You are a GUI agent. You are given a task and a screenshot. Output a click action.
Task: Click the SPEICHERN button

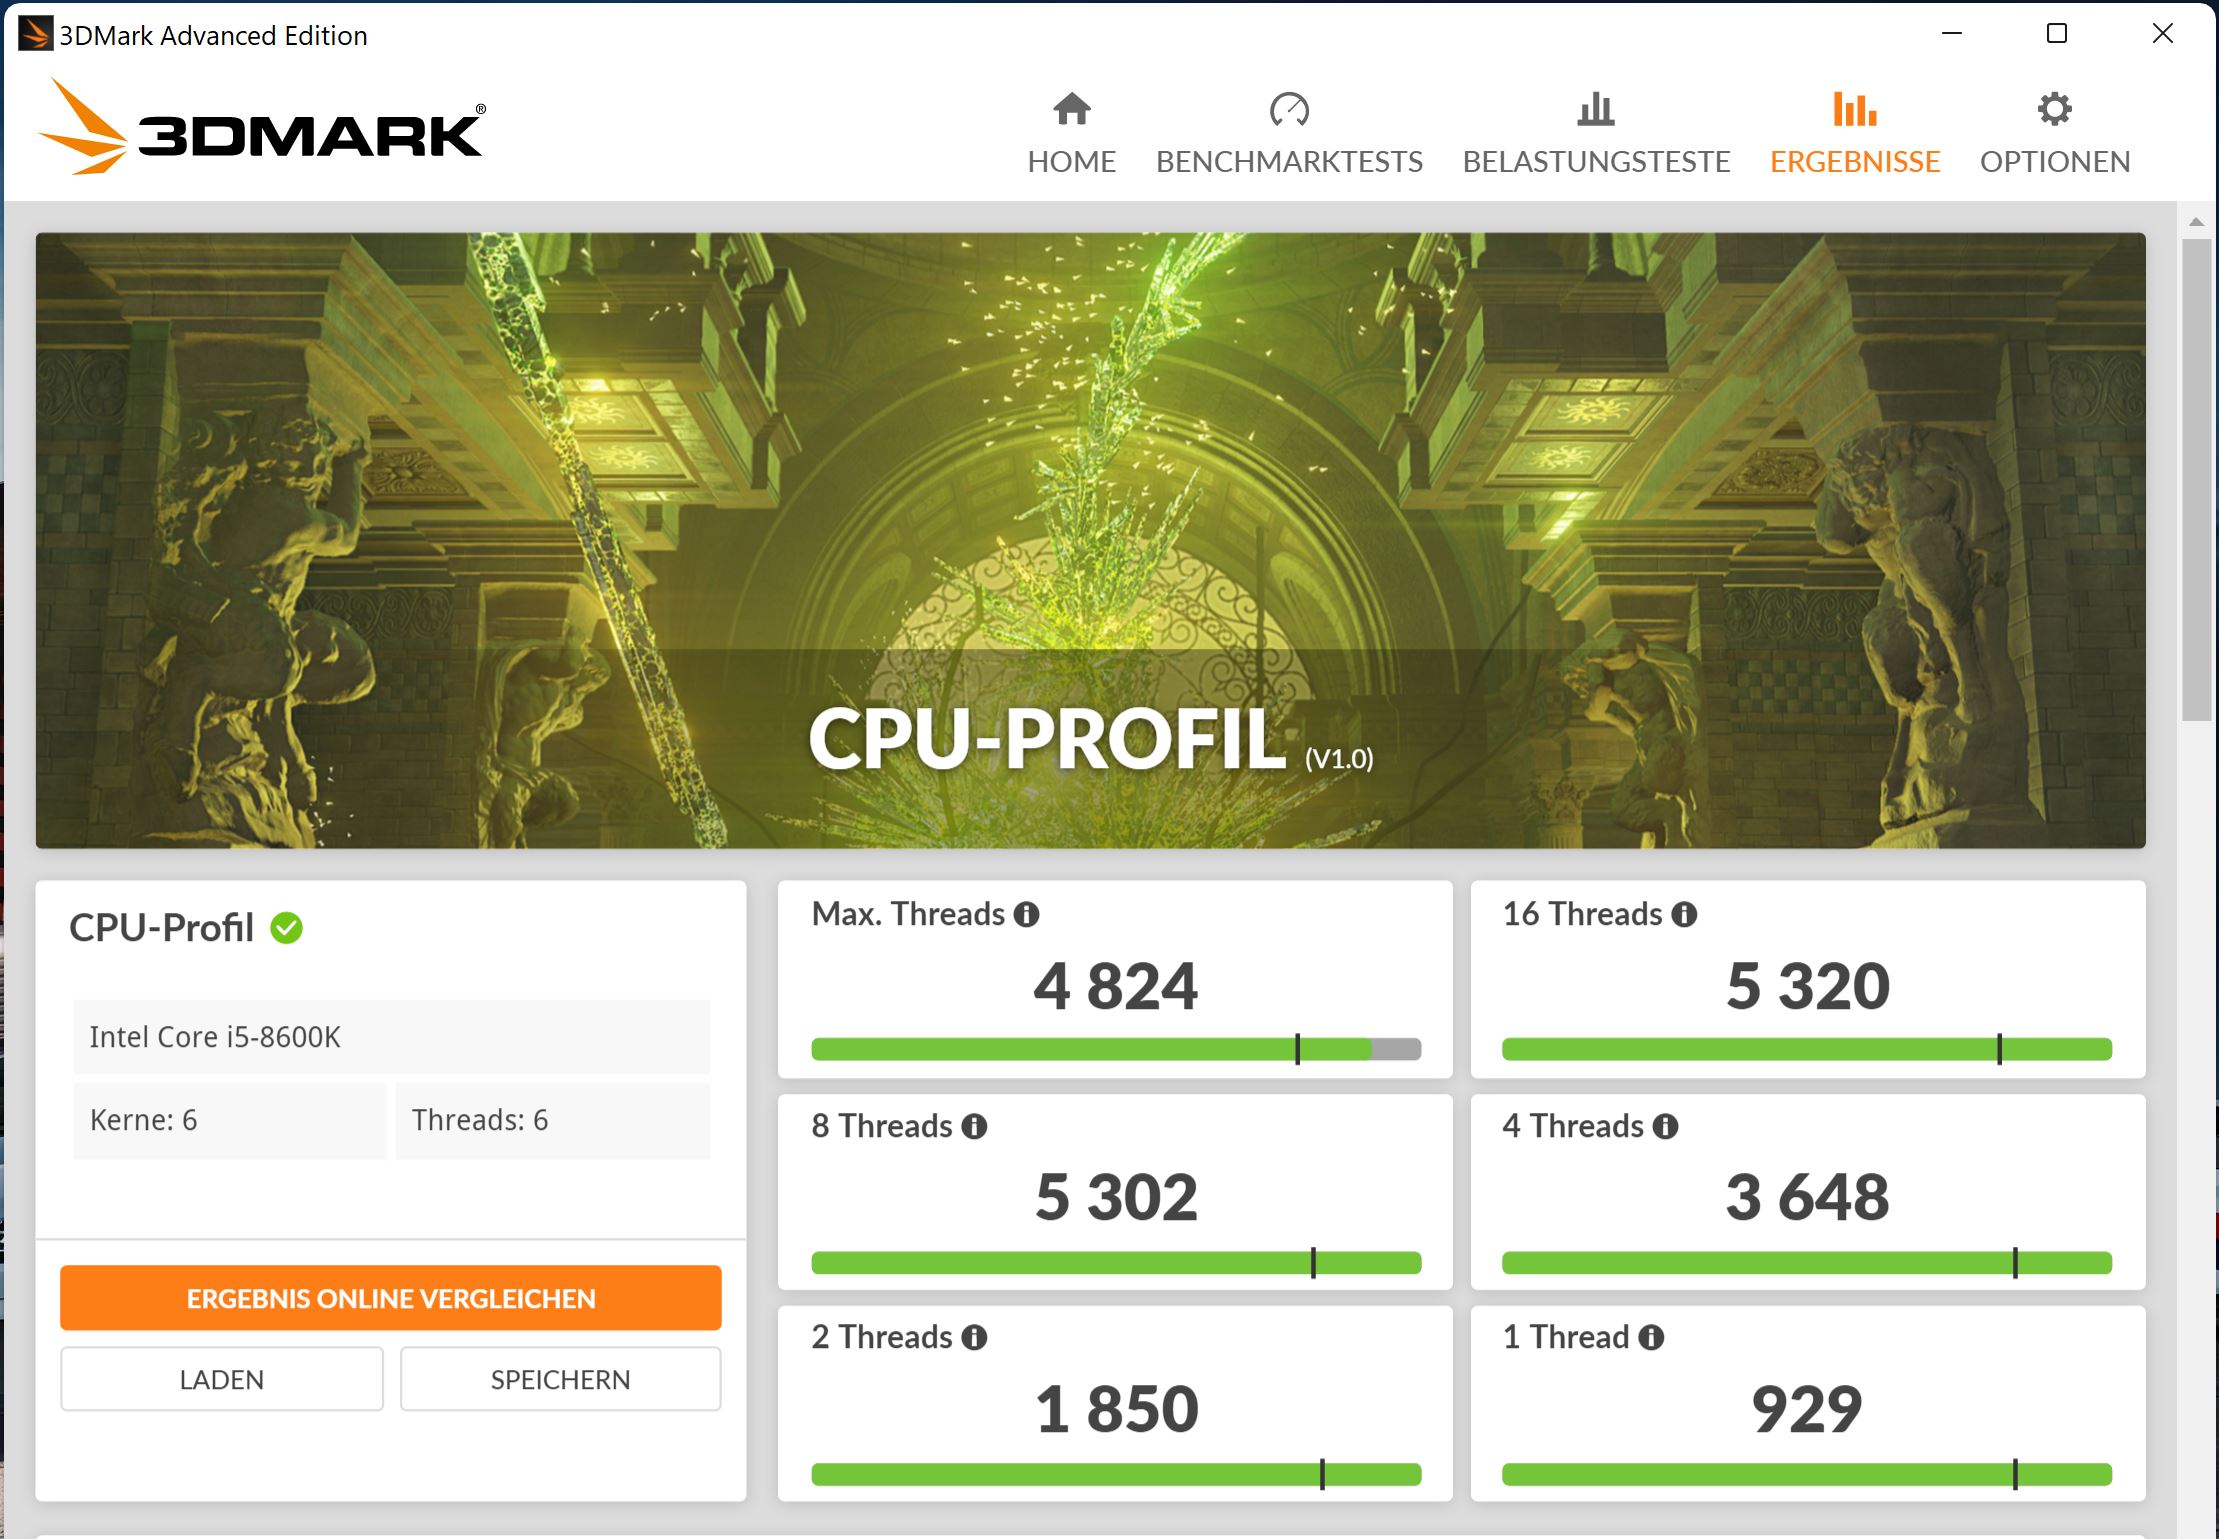point(560,1379)
